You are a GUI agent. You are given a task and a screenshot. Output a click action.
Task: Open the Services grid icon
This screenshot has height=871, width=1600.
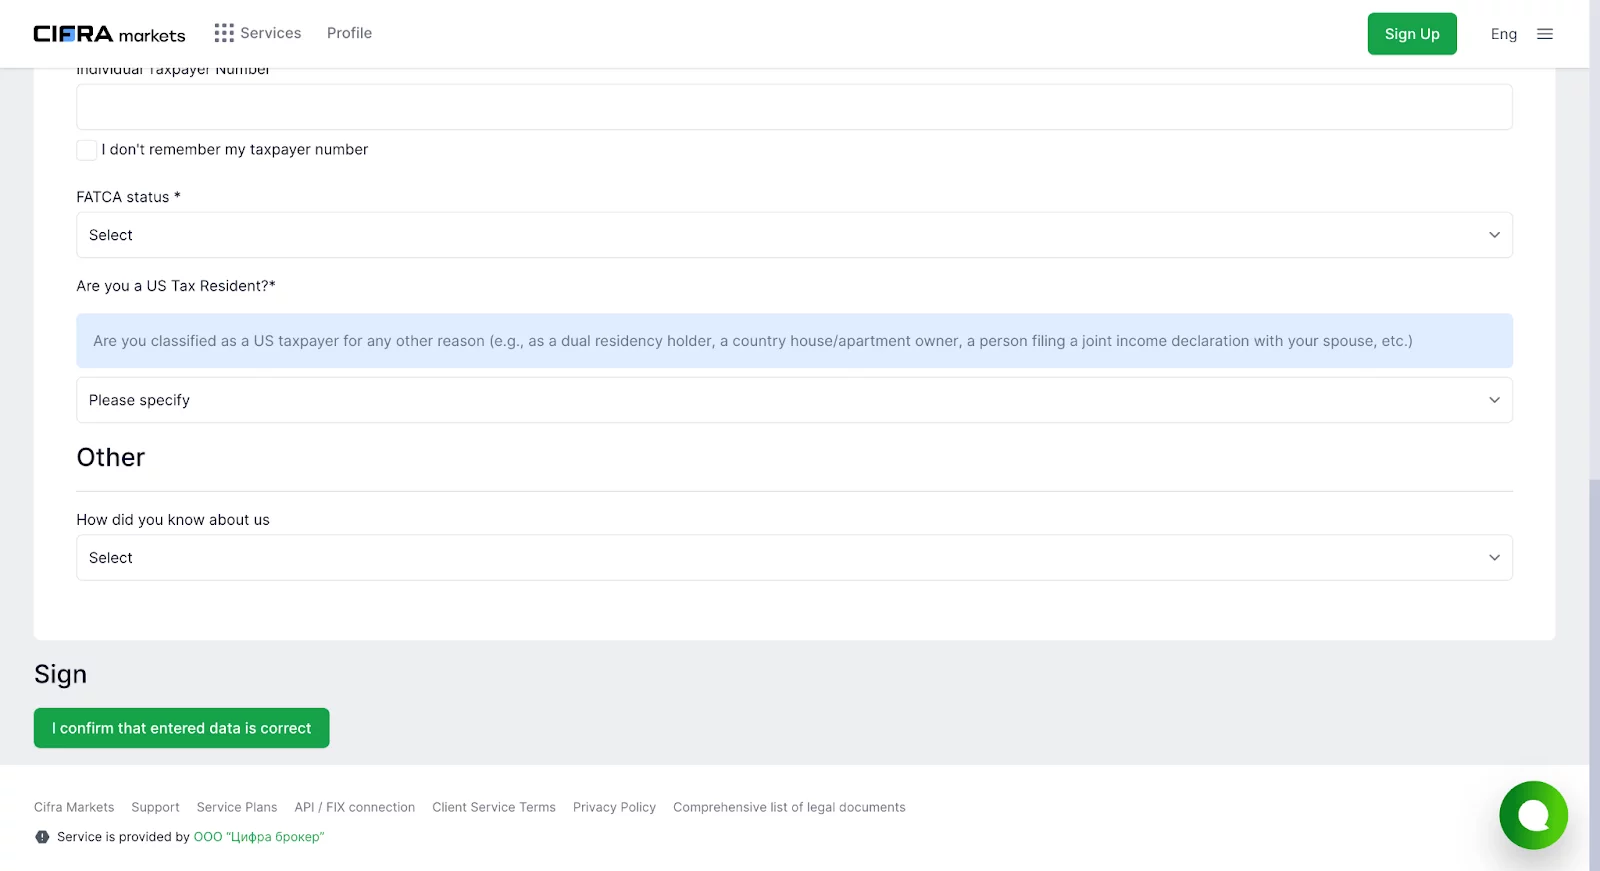(x=224, y=33)
